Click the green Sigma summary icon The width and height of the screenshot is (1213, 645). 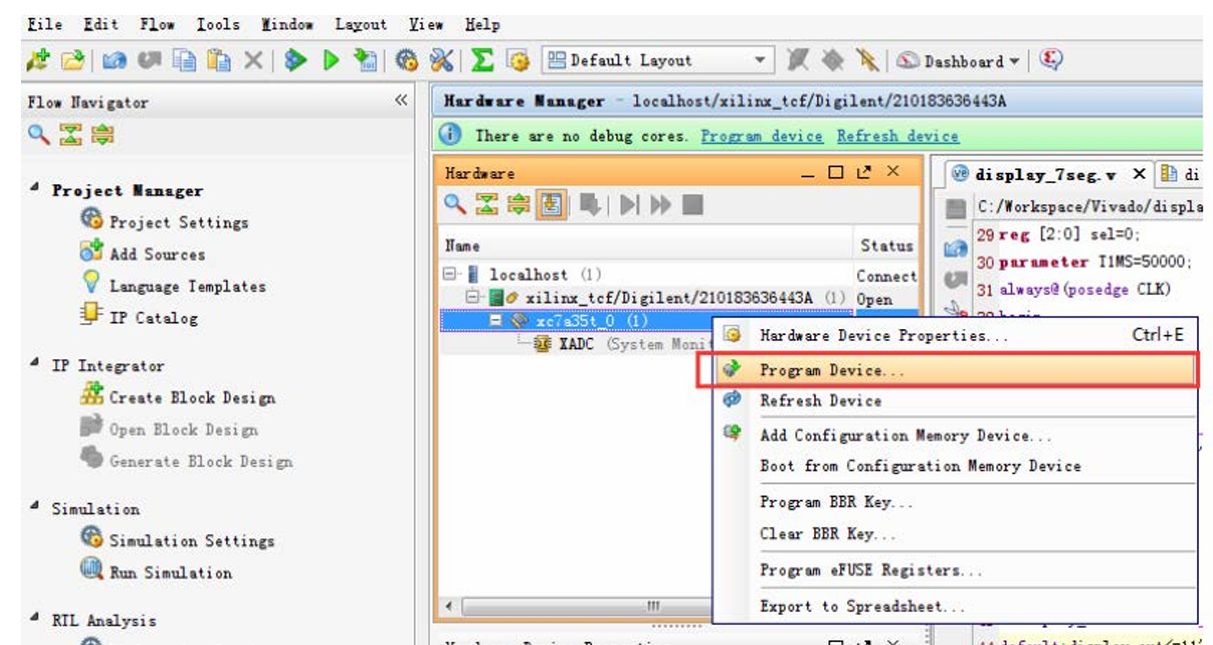tap(482, 61)
